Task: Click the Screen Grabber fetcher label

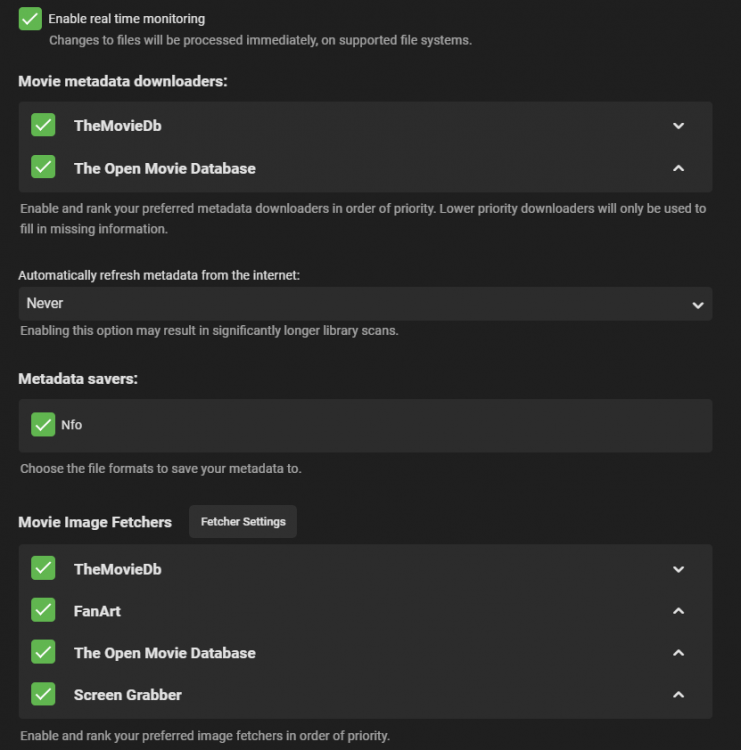Action: [127, 694]
